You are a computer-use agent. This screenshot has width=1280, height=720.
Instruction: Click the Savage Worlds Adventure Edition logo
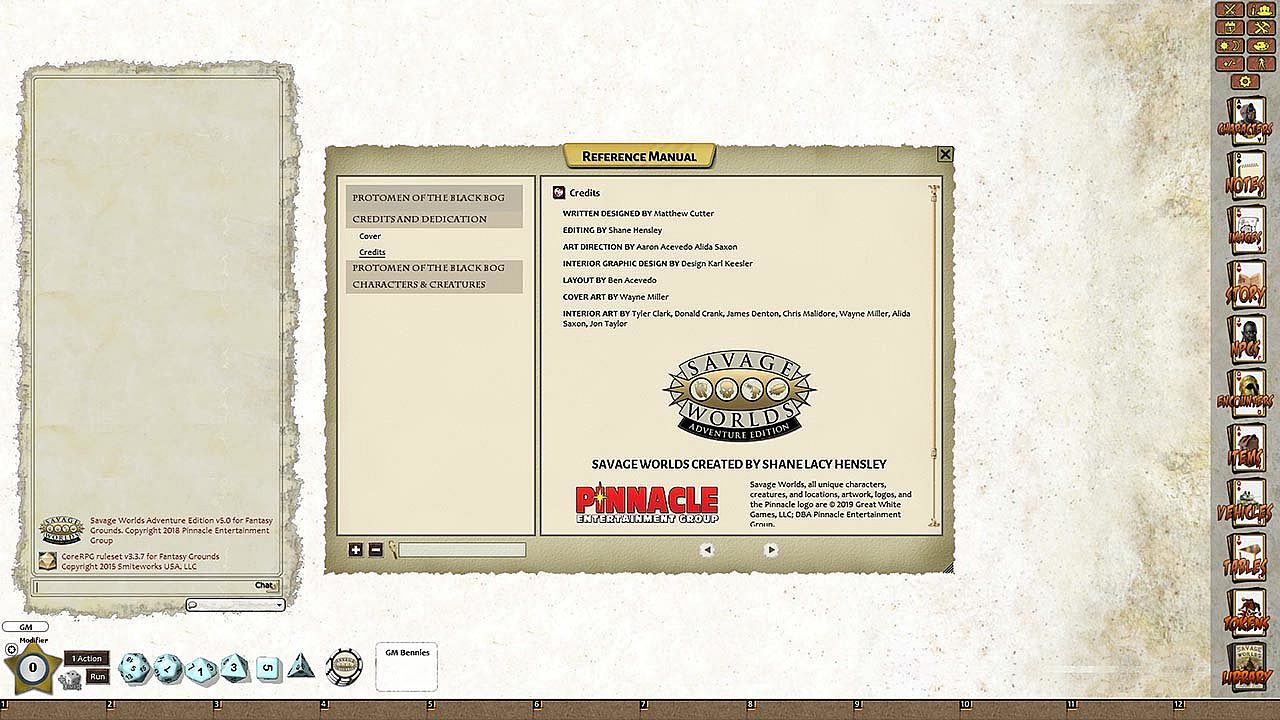coord(739,394)
